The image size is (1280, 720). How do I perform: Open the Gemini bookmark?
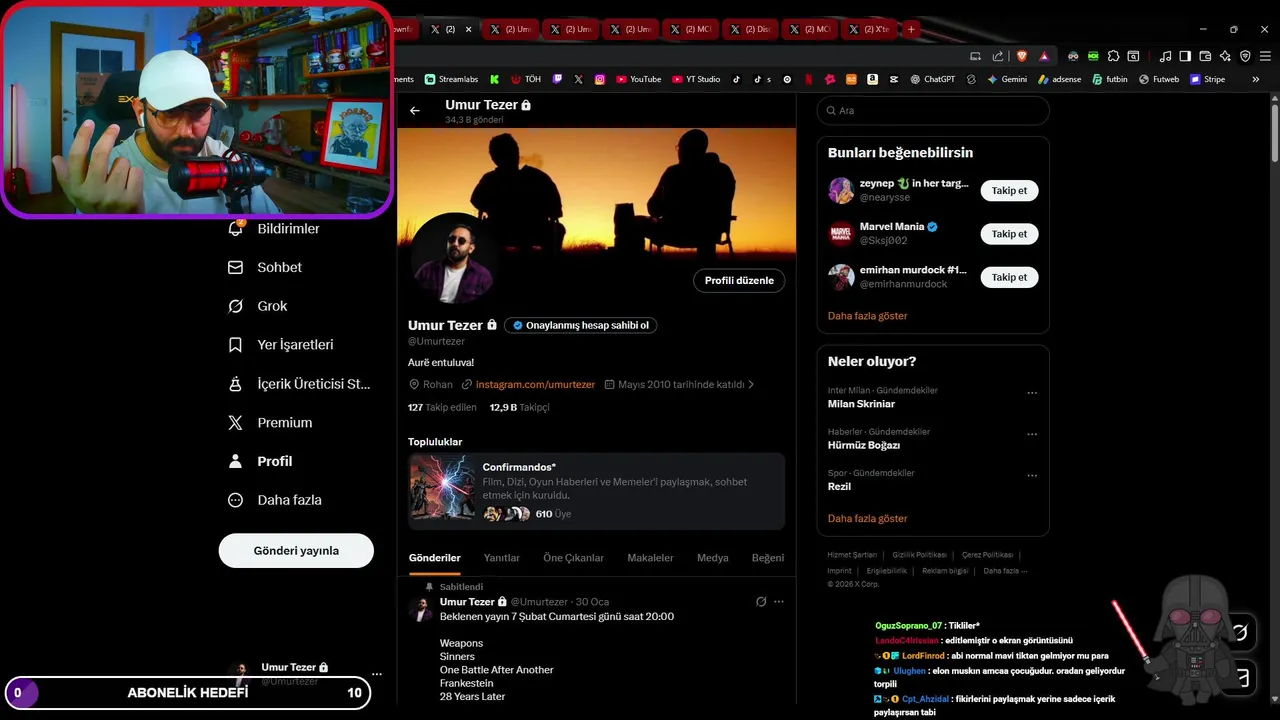[x=1007, y=79]
